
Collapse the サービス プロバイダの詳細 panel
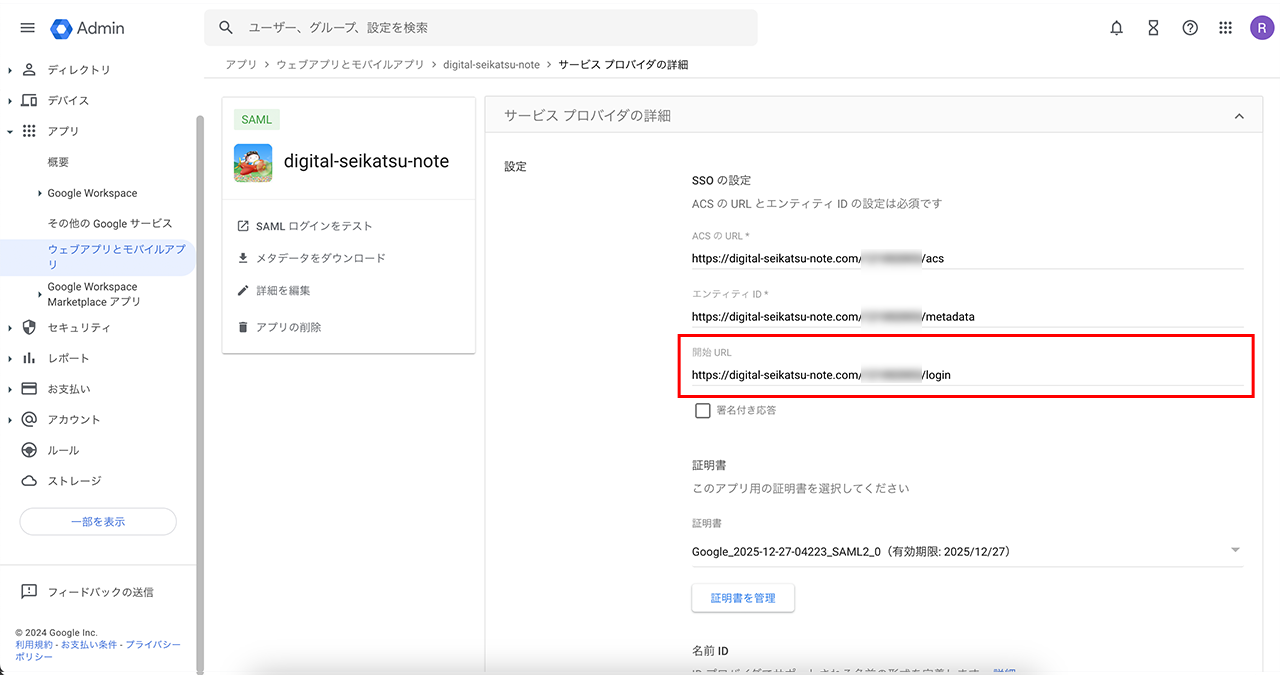pos(1239,116)
